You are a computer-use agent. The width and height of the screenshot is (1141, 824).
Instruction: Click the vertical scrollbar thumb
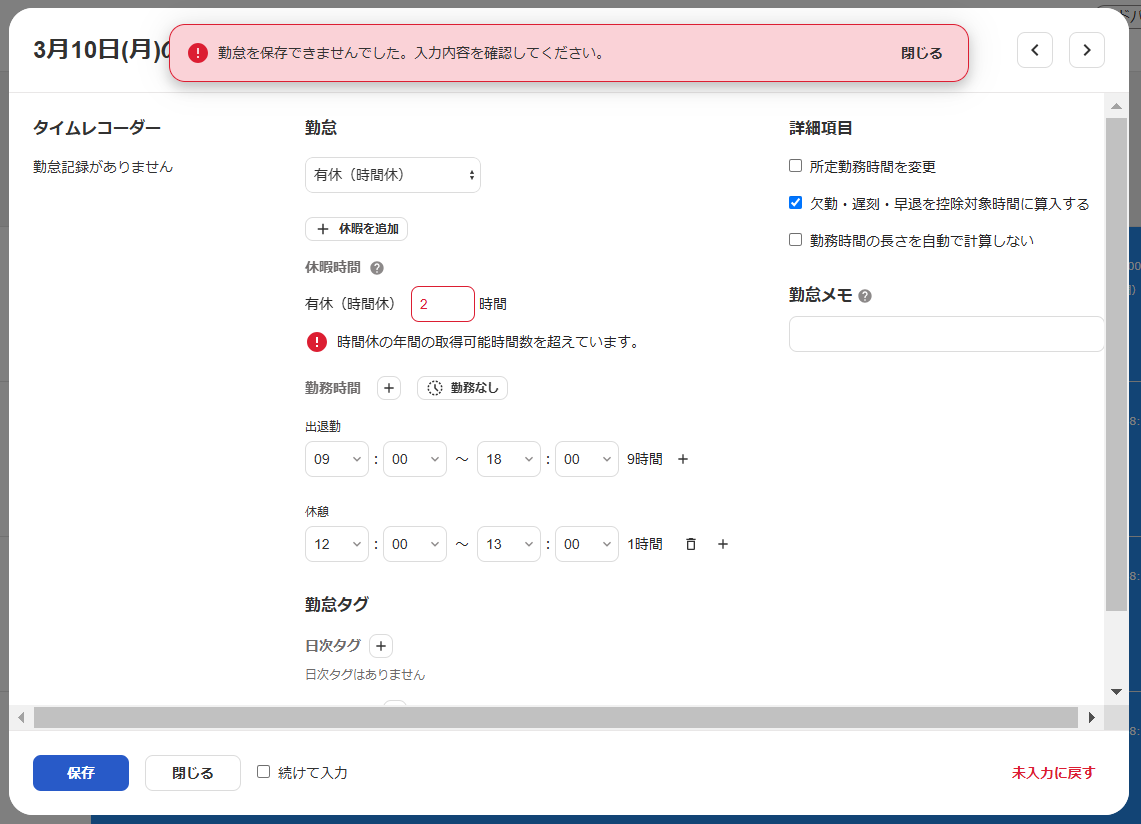coord(1116,364)
